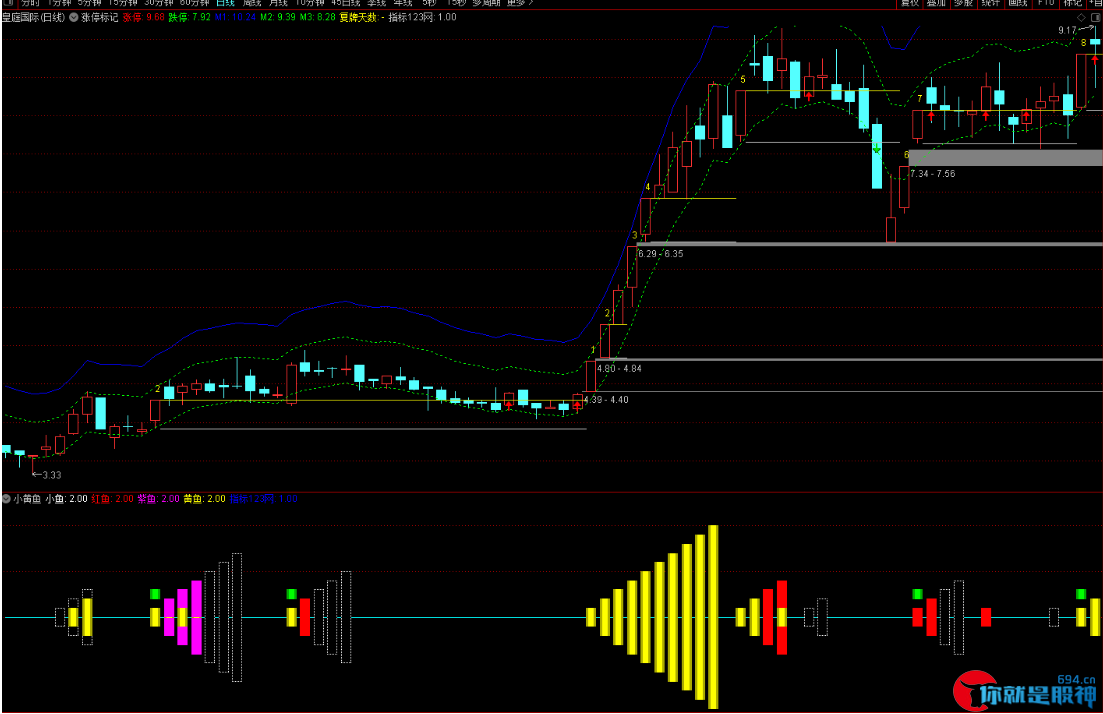1103x714 pixels.
Task: Switch to the 30分钟 period tab
Action: pos(158,3)
